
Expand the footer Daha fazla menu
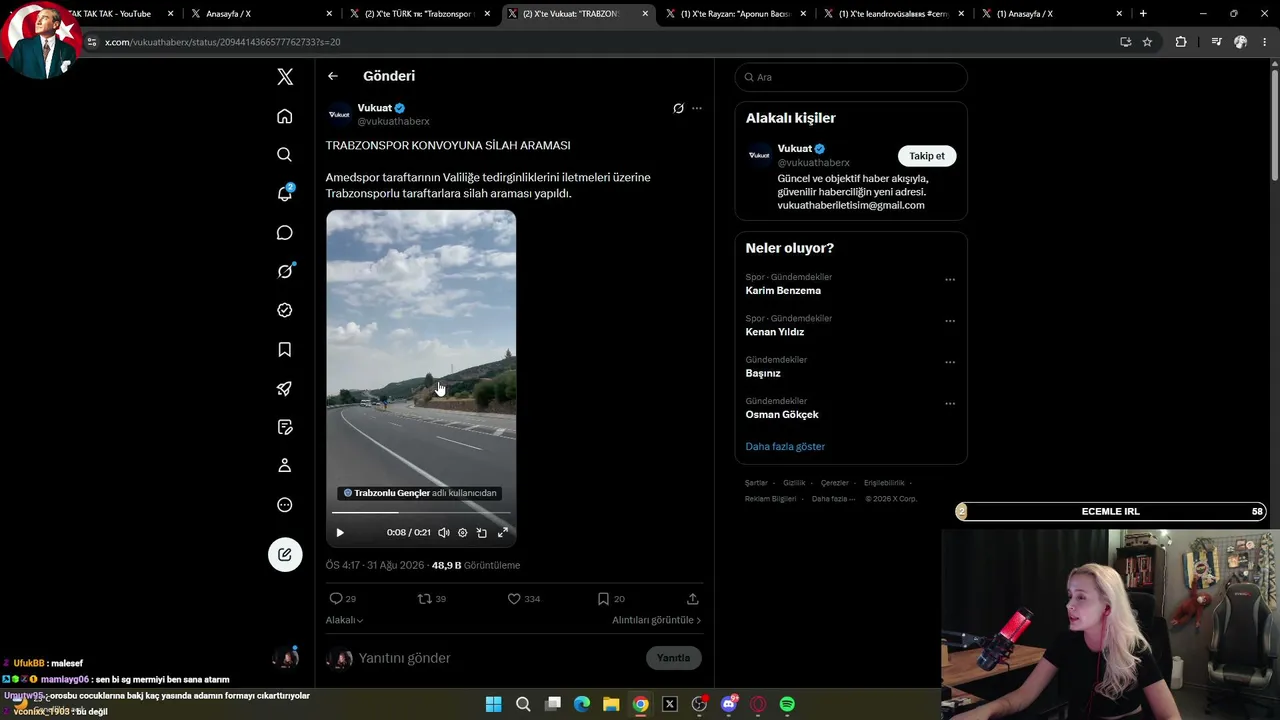point(832,499)
